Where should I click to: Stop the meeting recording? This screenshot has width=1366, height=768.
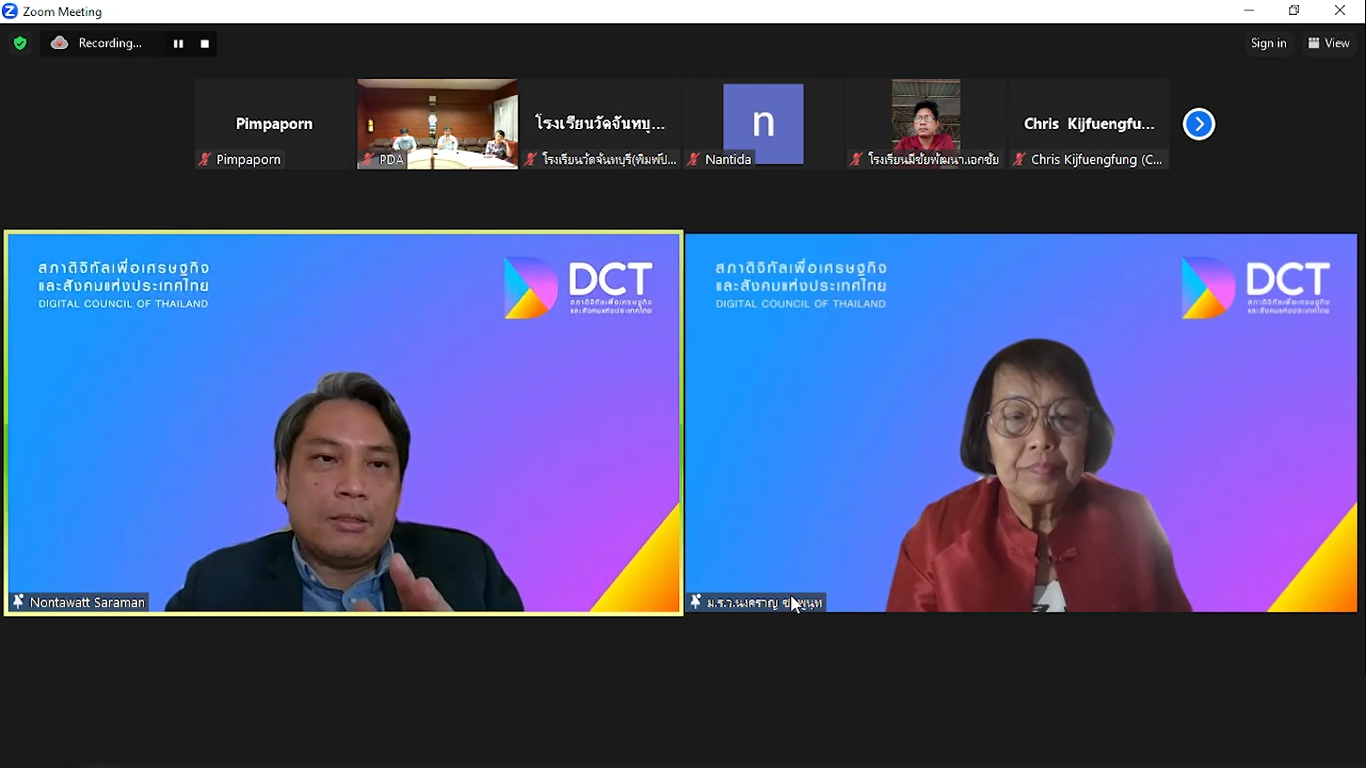(205, 44)
